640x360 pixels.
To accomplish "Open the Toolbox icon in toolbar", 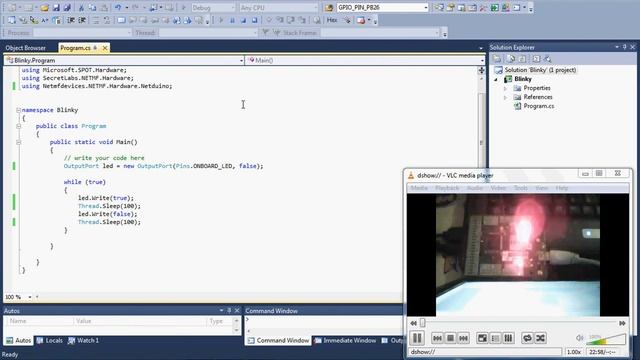I will [483, 8].
